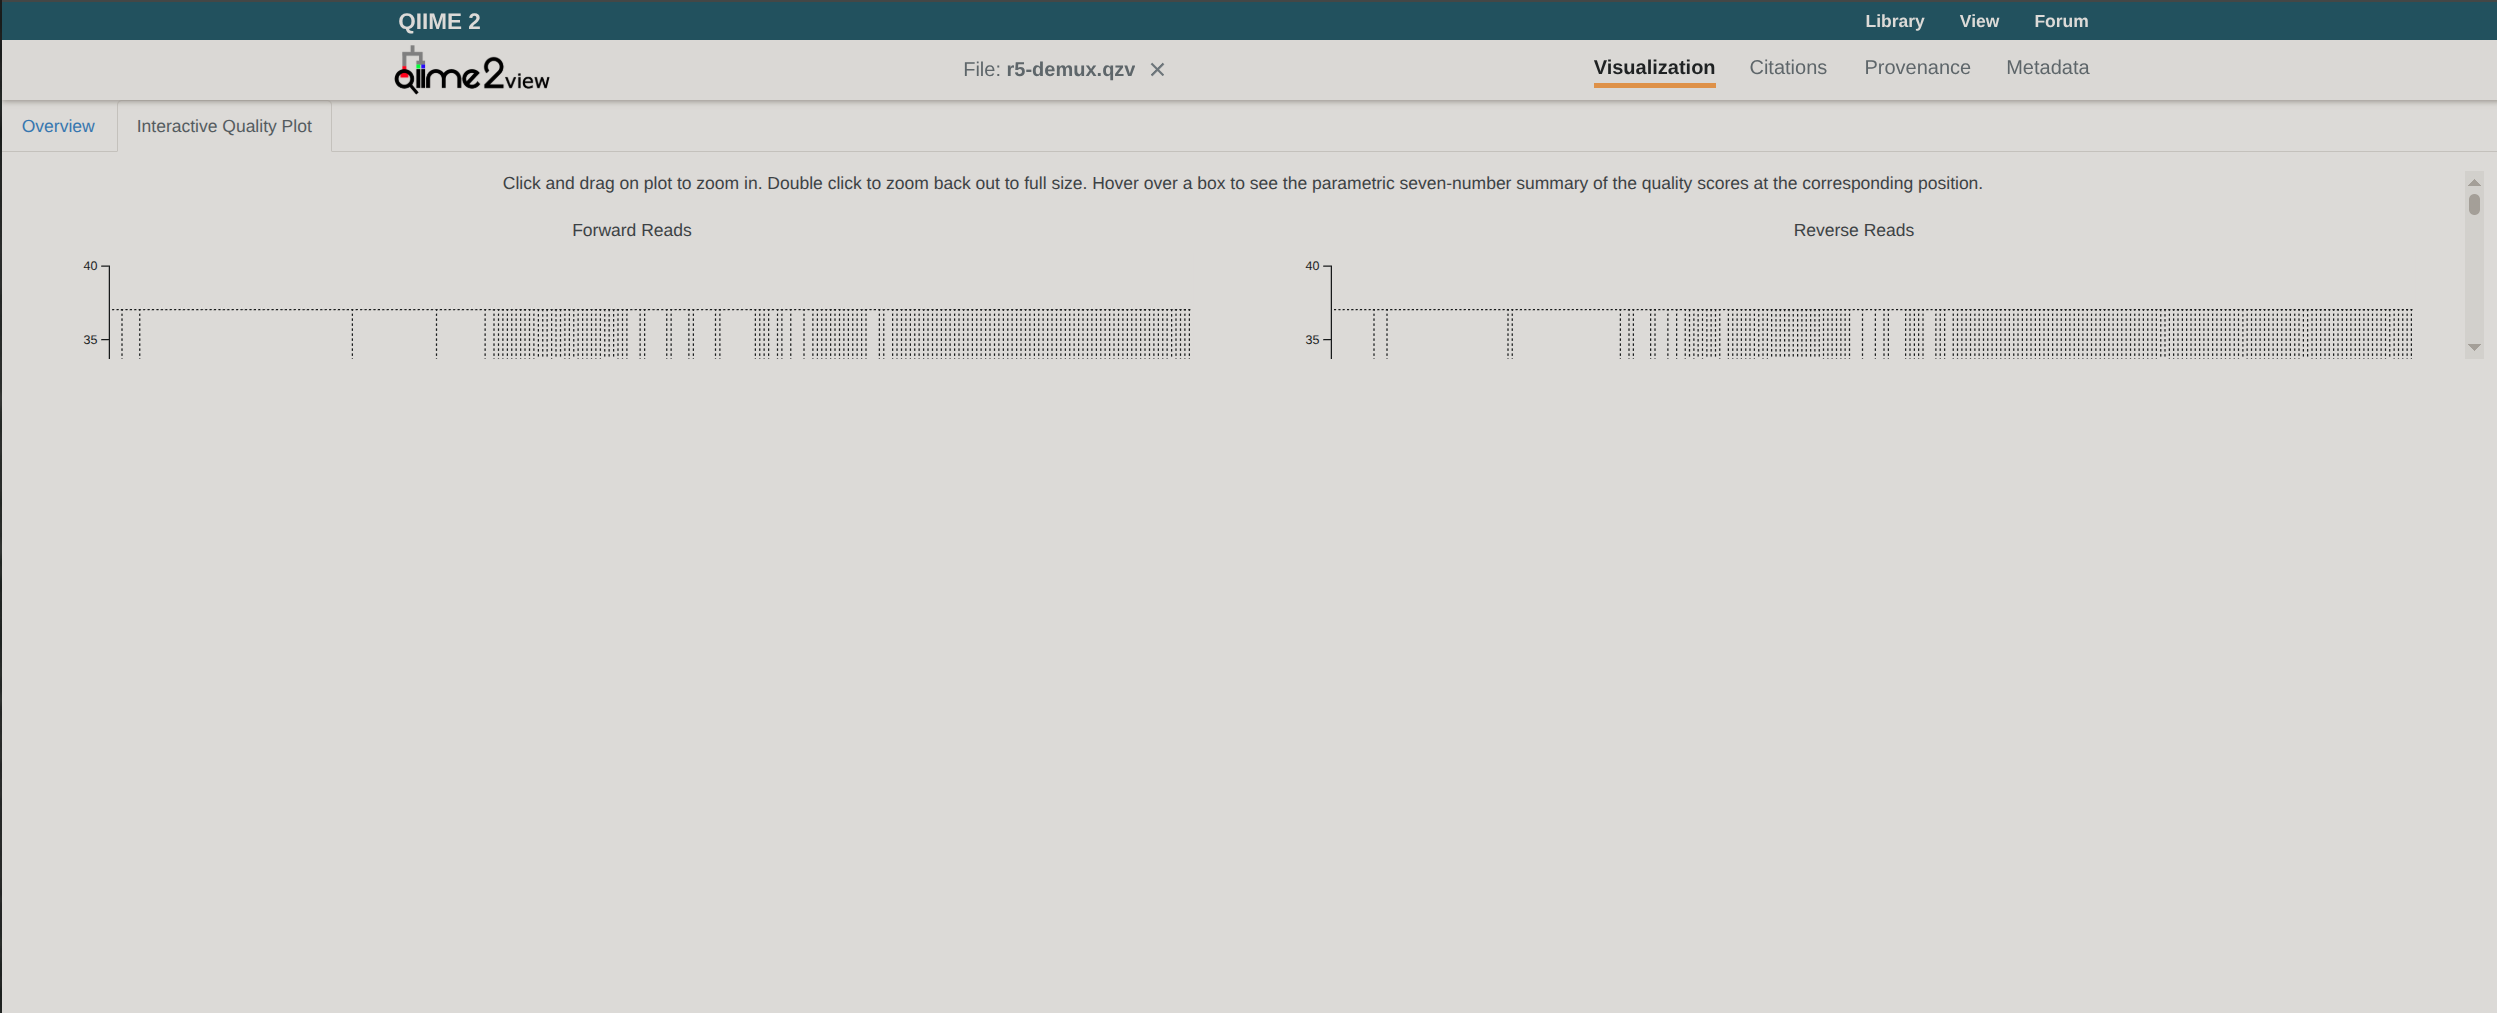Go to the Forum link
2497x1013 pixels.
pos(2060,21)
